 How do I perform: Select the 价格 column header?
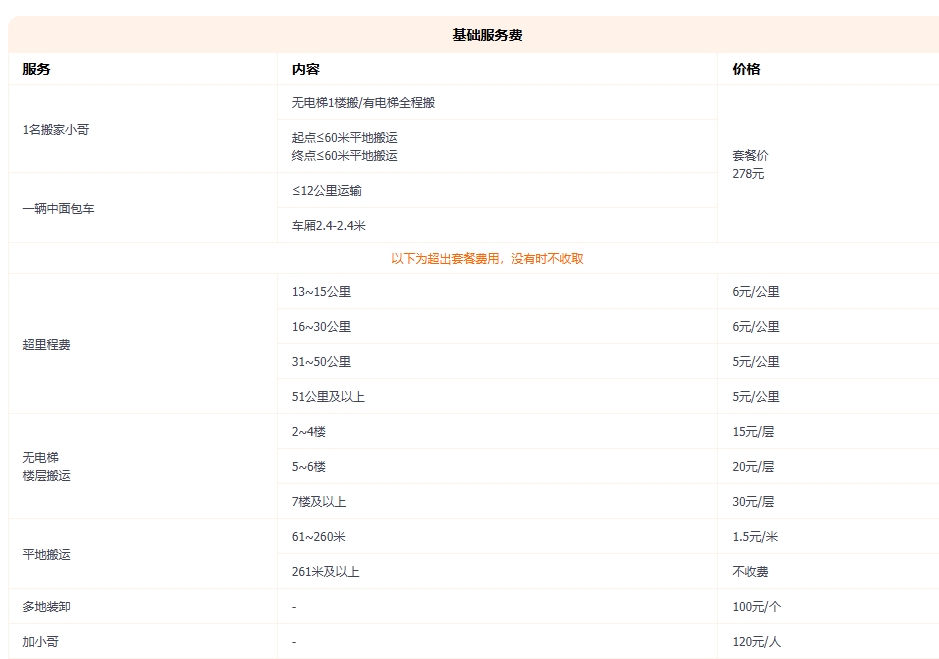pos(742,69)
